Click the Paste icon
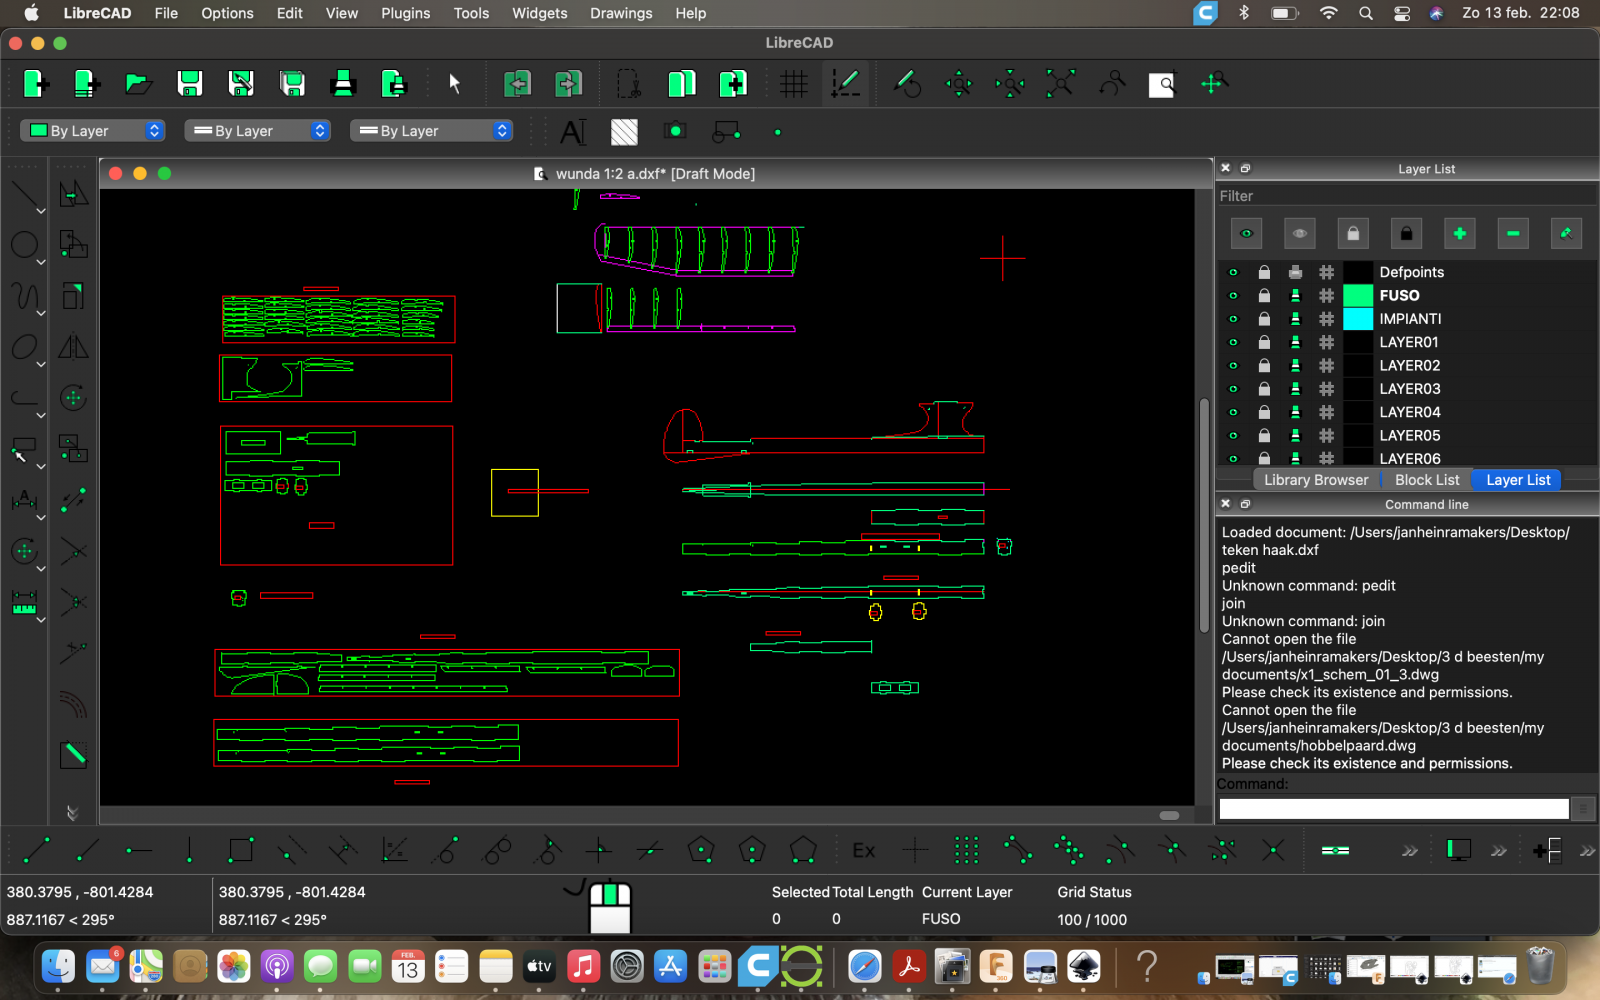 point(732,84)
